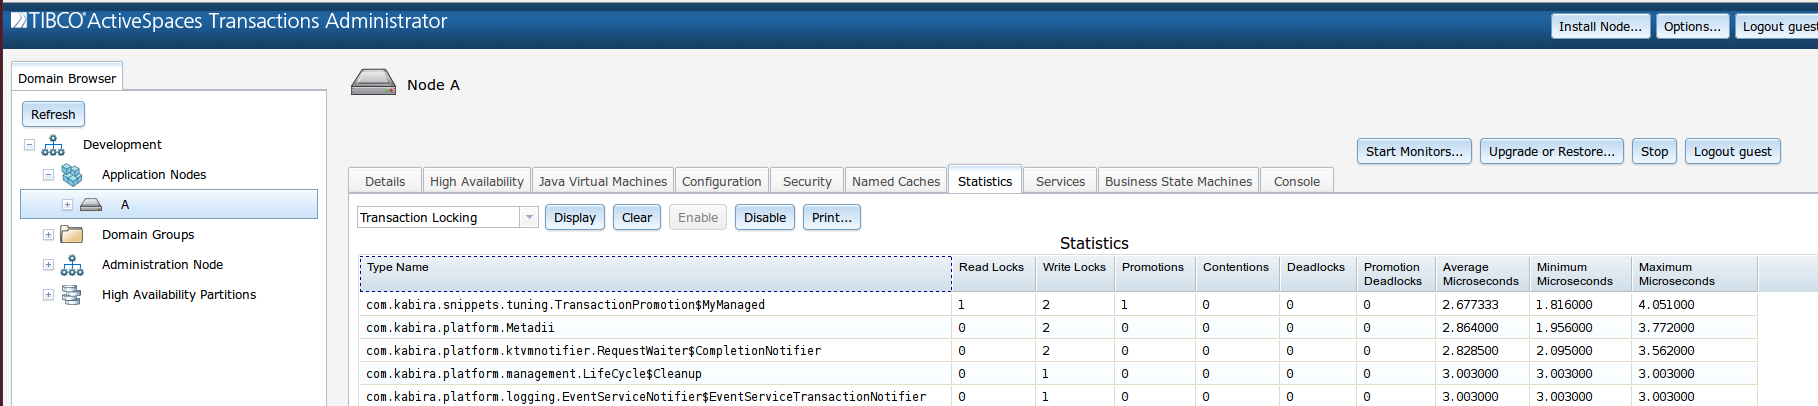Image resolution: width=1818 pixels, height=406 pixels.
Task: Open Options... in the header
Action: coord(1692,26)
